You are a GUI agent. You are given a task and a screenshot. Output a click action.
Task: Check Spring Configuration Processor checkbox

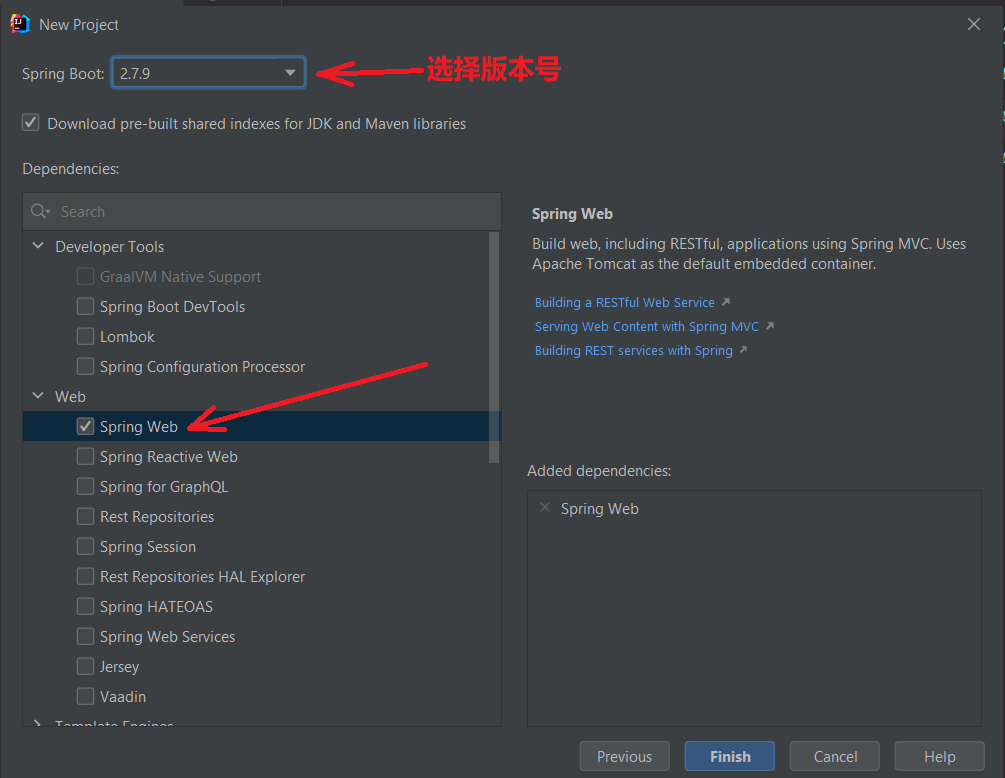pyautogui.click(x=85, y=366)
